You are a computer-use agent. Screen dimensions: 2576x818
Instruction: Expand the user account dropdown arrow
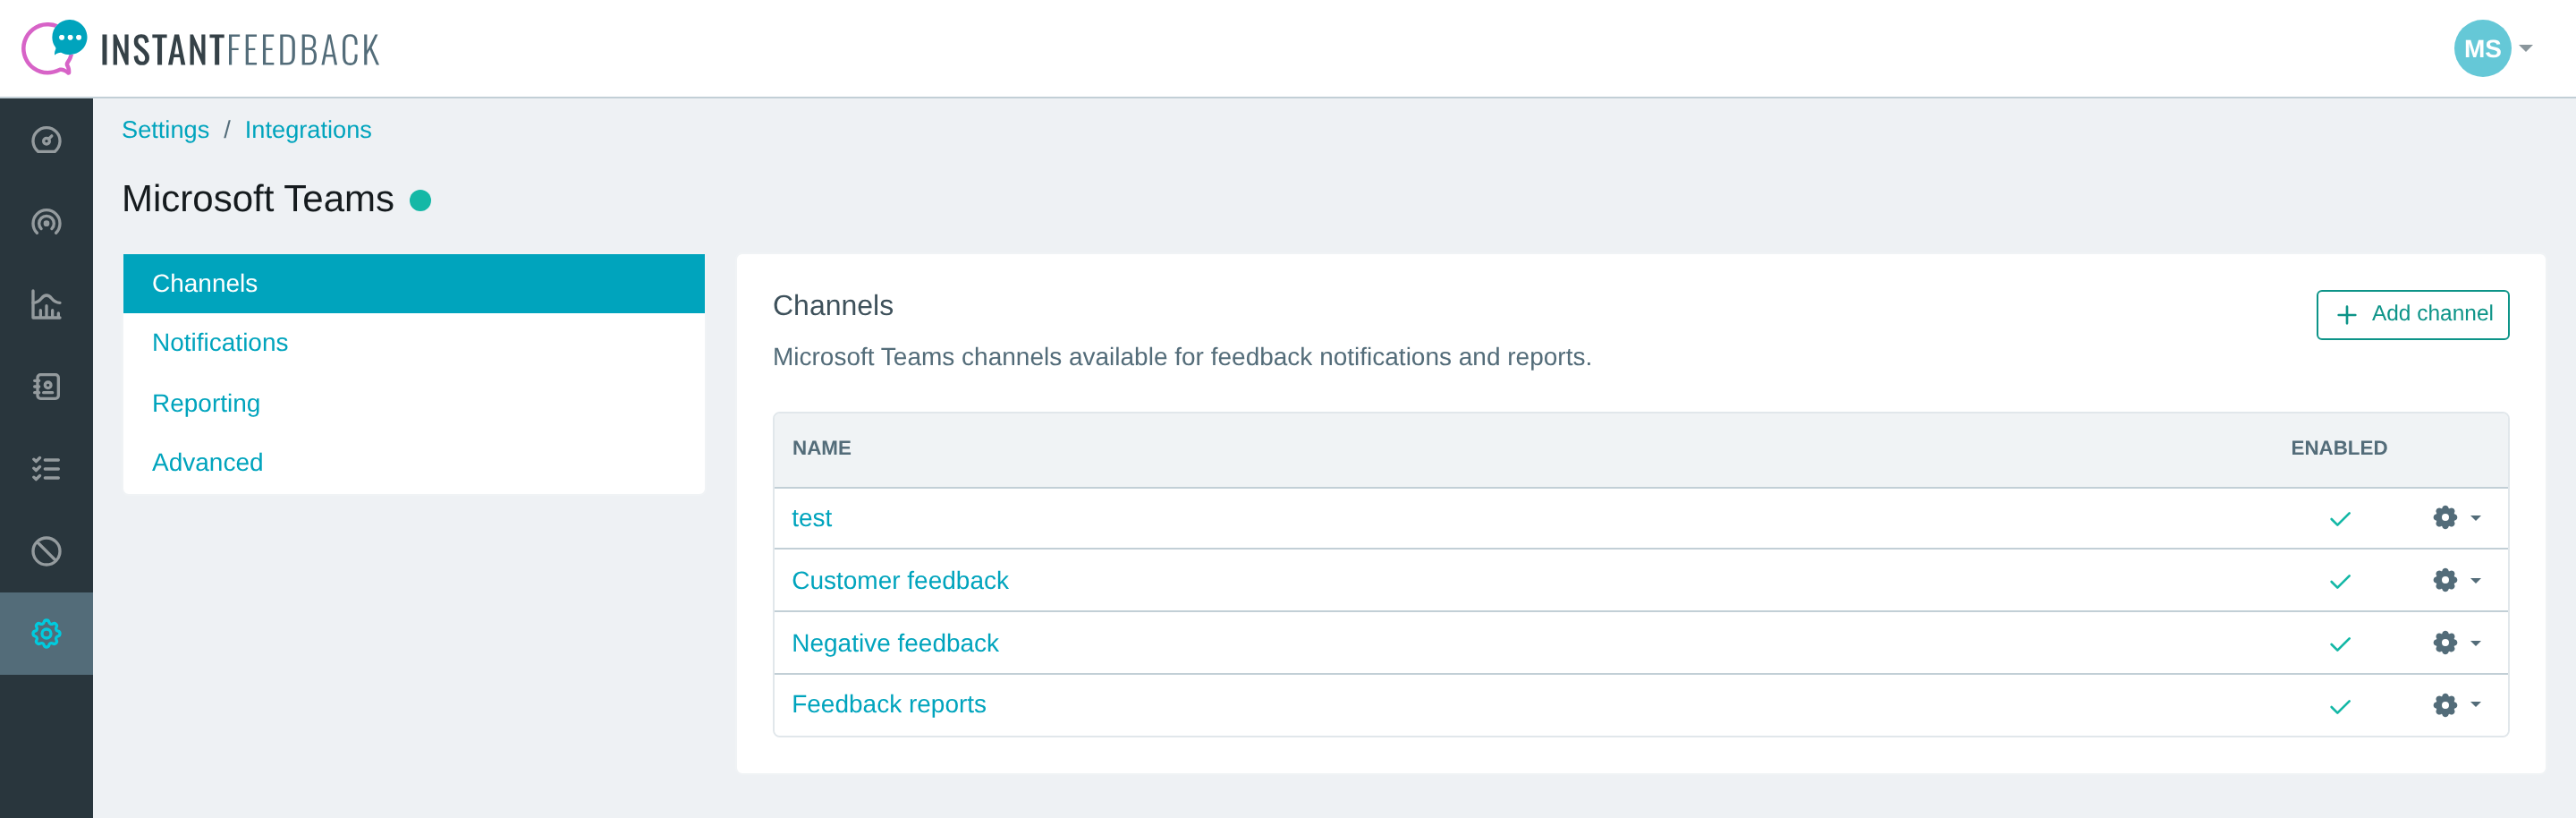[2526, 48]
